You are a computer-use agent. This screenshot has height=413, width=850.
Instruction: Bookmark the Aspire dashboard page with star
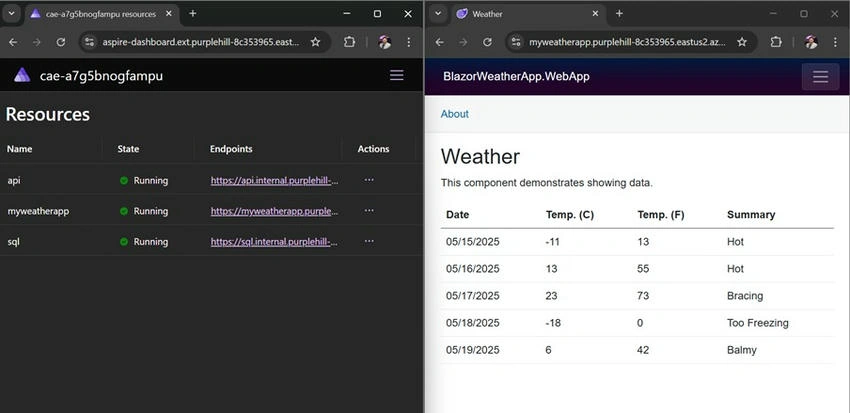pyautogui.click(x=315, y=42)
